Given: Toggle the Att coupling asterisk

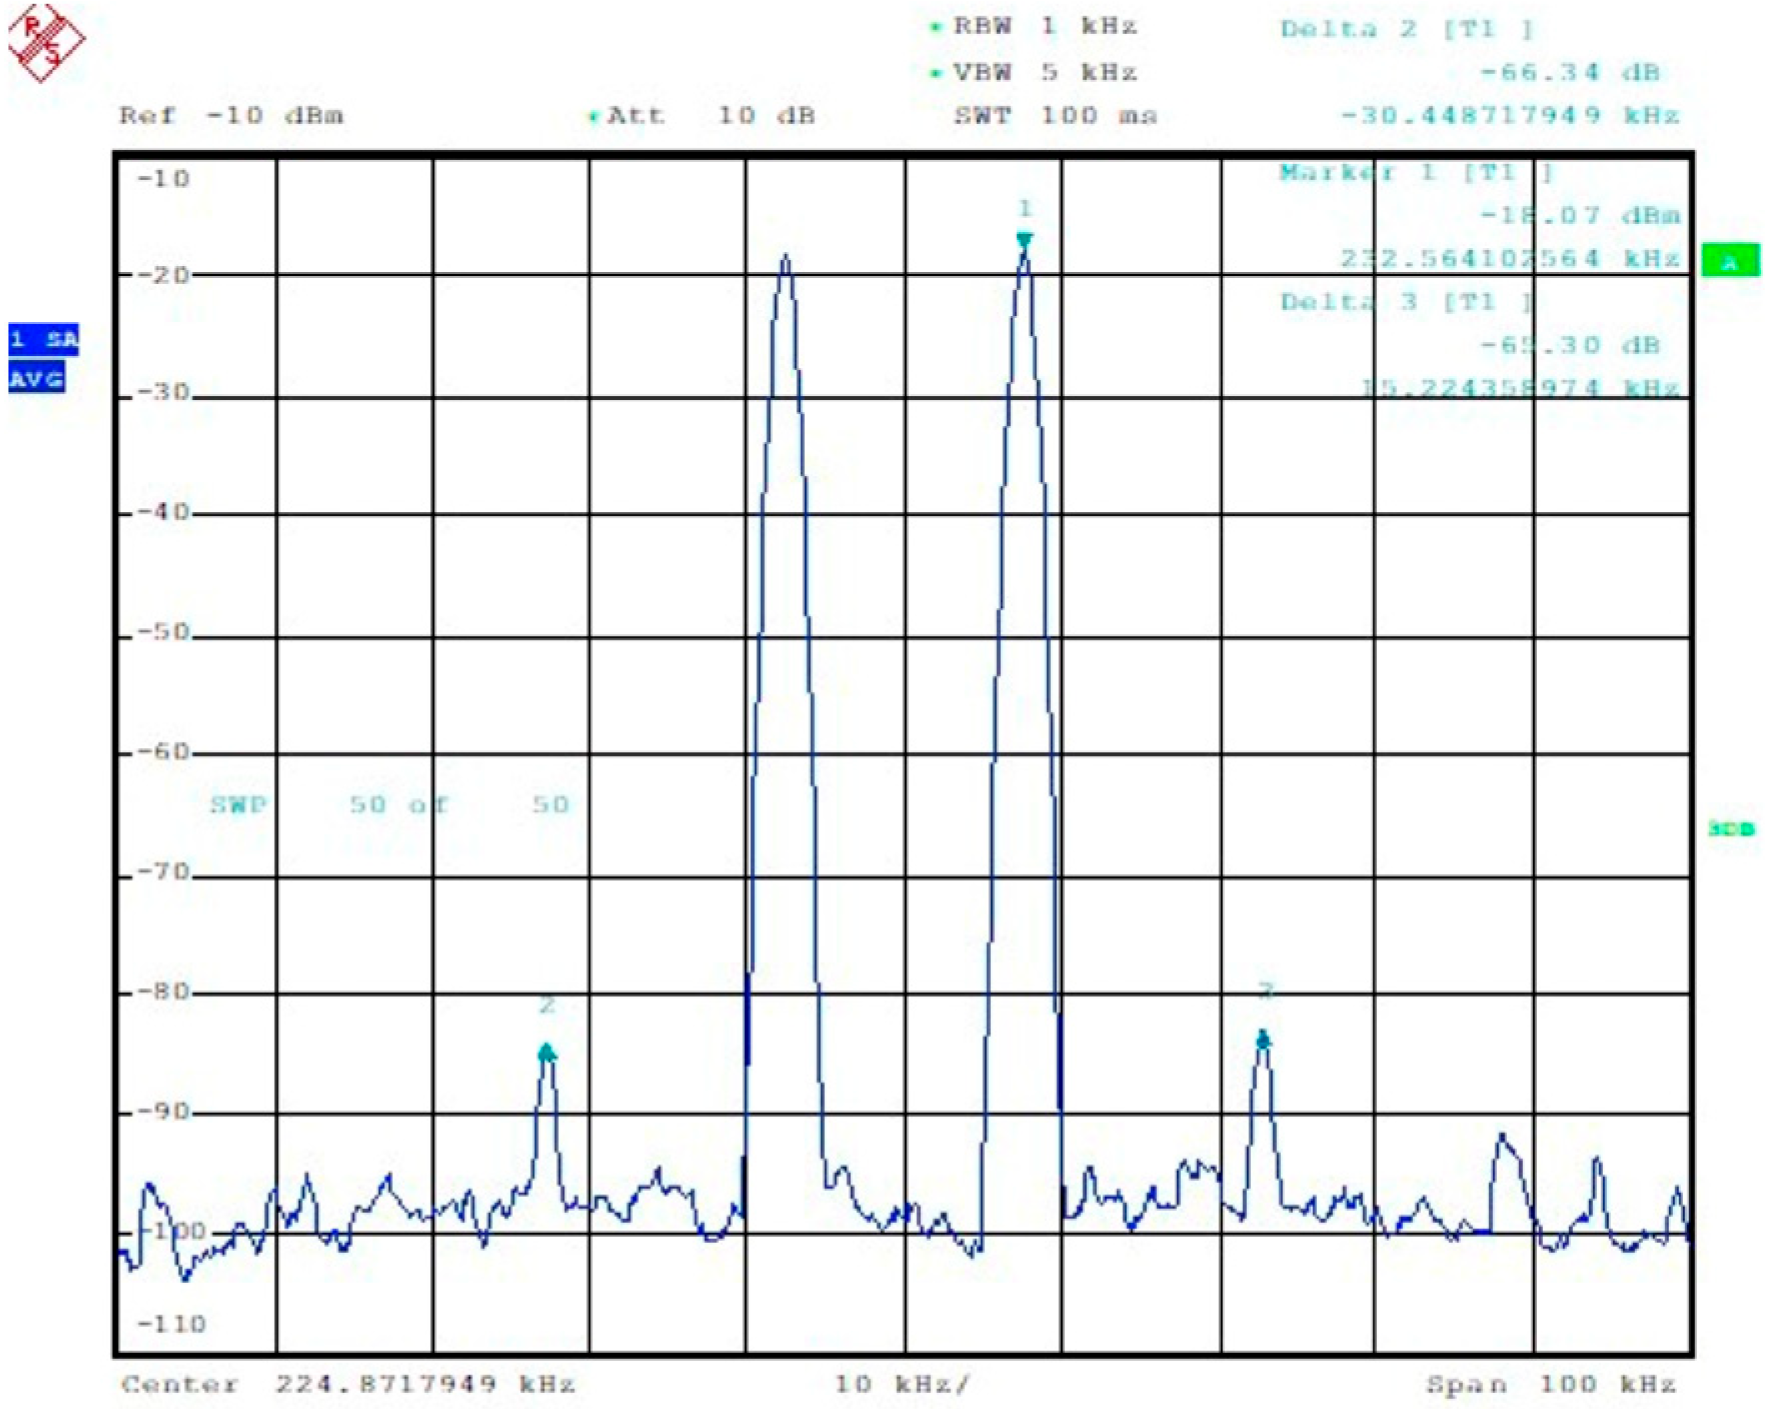Looking at the screenshot, I should tap(594, 115).
